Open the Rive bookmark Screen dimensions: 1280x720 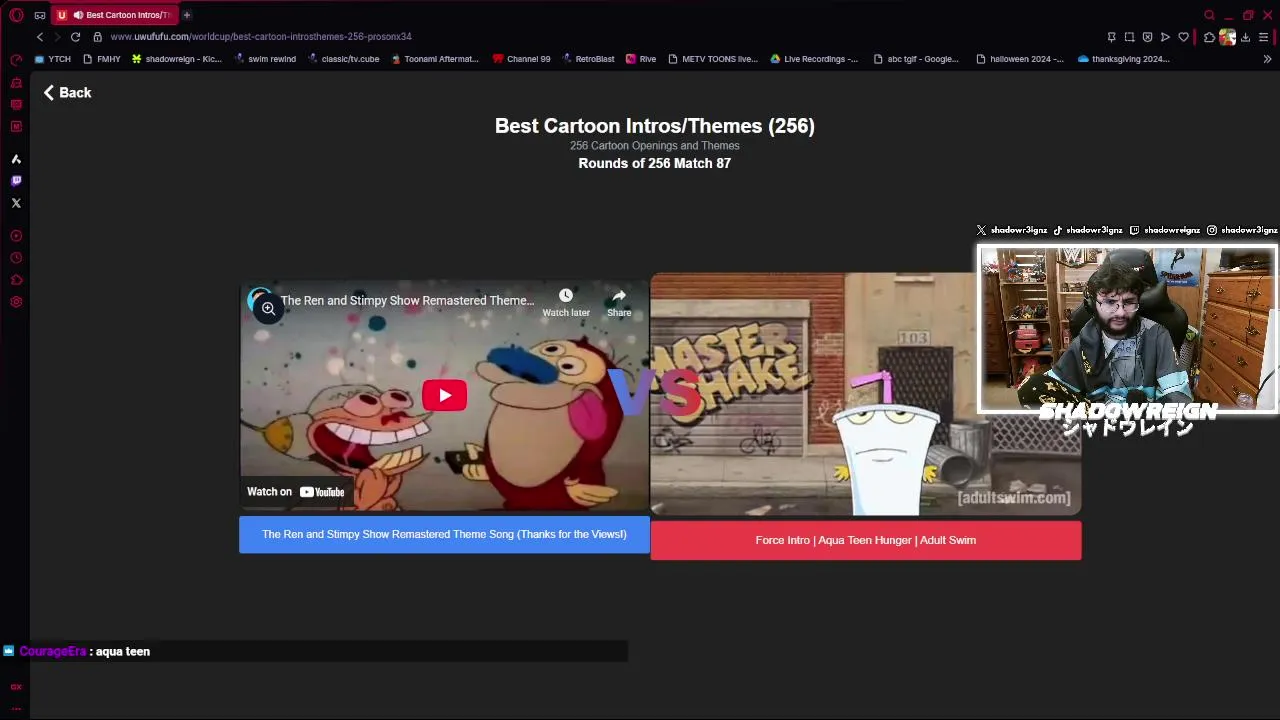641,59
